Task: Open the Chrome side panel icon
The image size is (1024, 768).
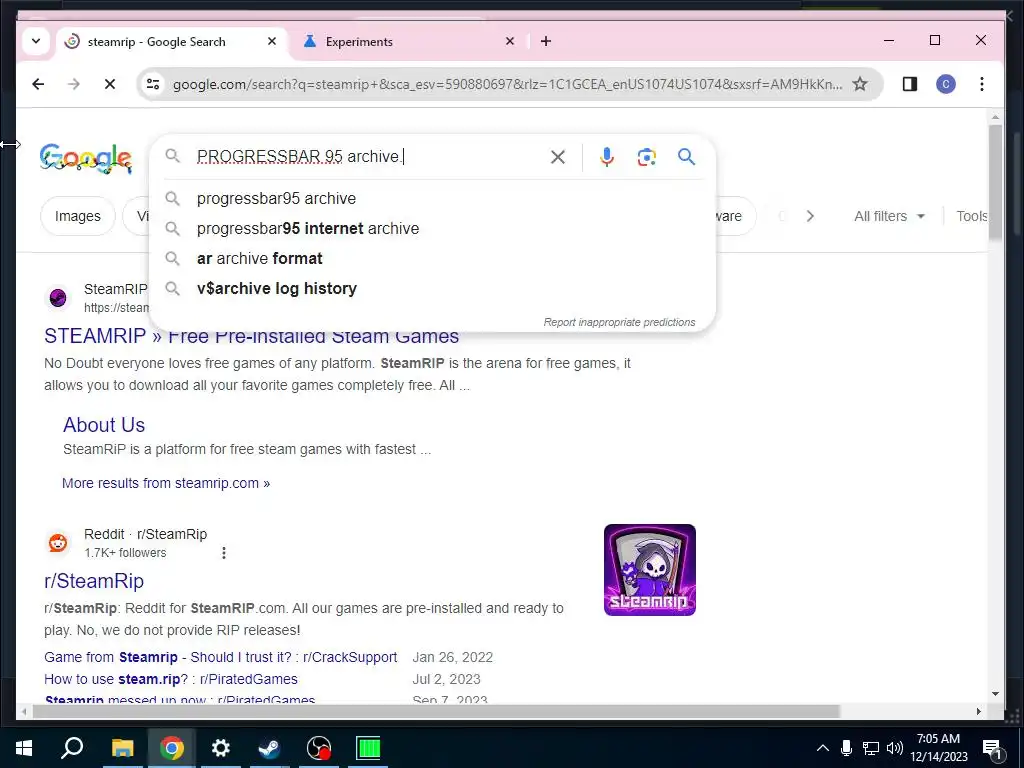Action: tap(910, 84)
